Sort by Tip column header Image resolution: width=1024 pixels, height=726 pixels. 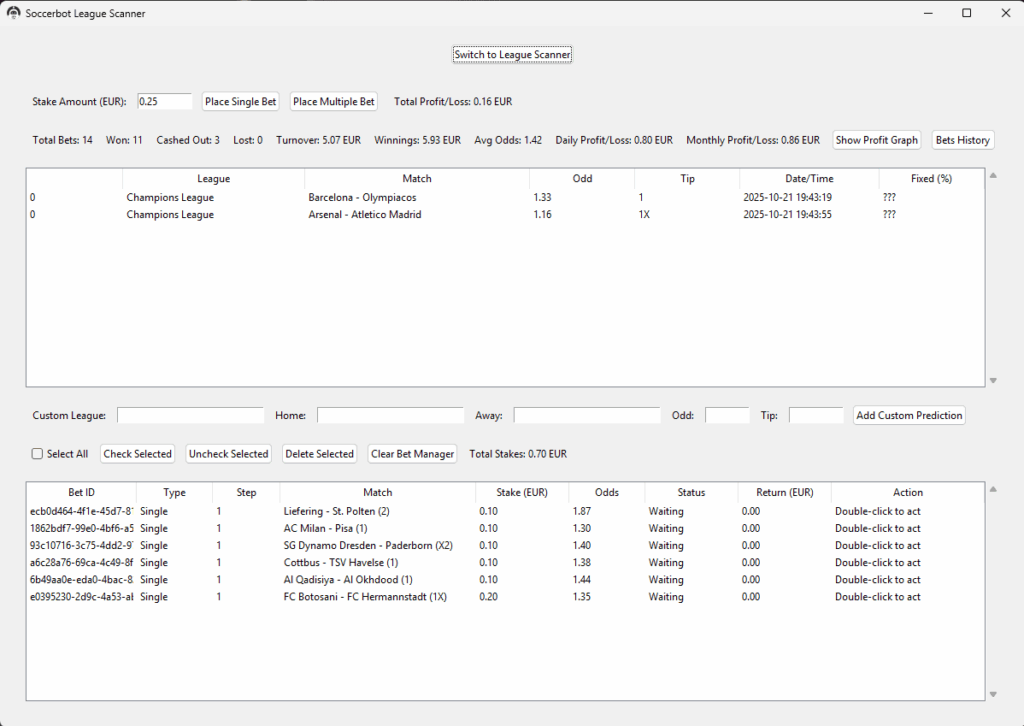(687, 178)
